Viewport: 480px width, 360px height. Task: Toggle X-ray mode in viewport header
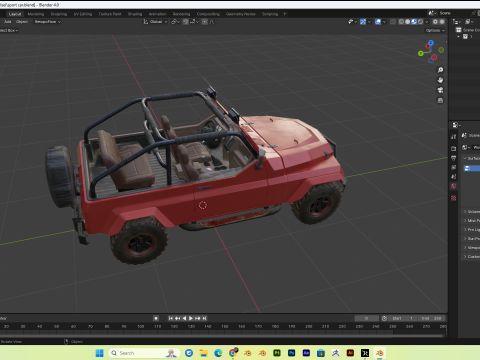click(393, 22)
